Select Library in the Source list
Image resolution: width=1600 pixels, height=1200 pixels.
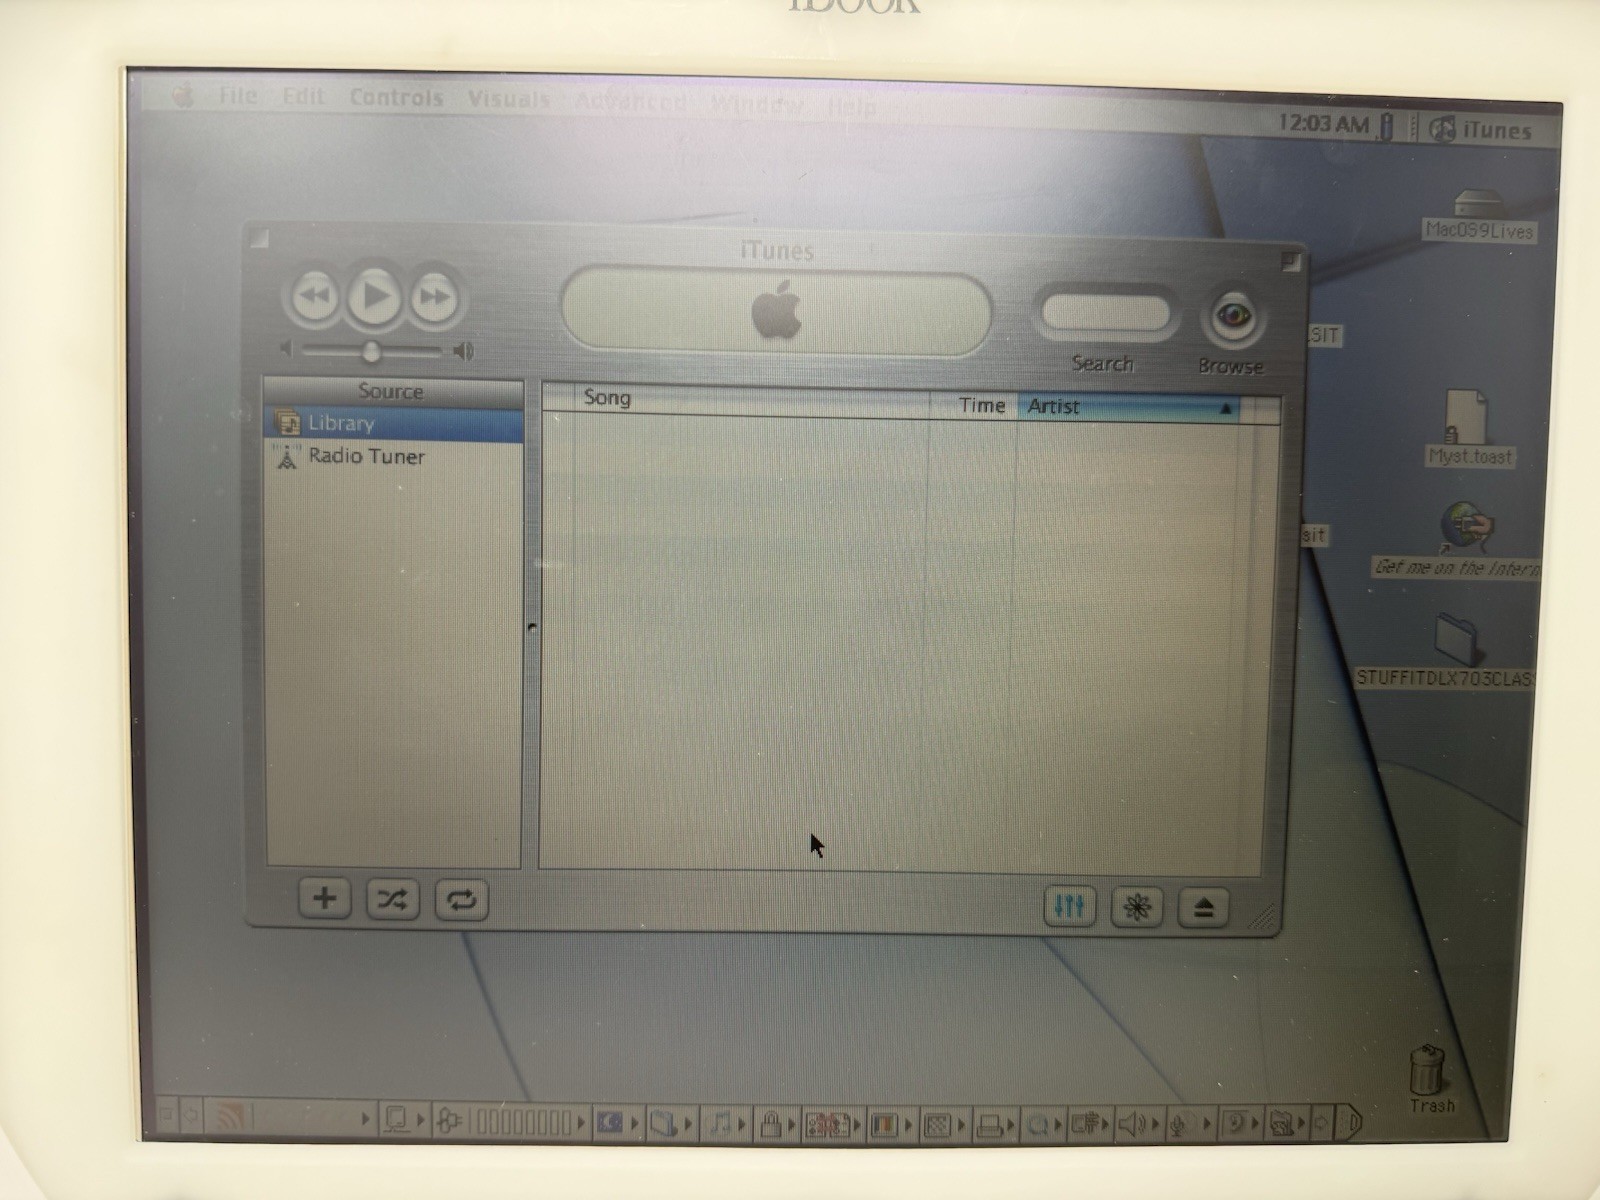(x=393, y=424)
